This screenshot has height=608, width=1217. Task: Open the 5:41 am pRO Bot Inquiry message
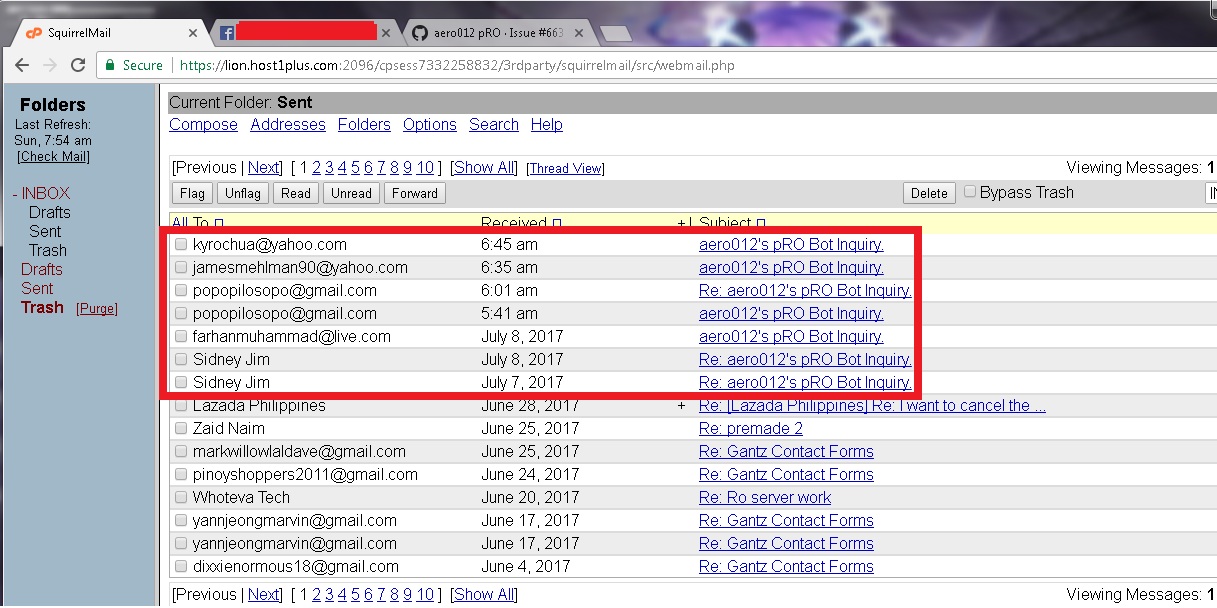[x=791, y=313]
